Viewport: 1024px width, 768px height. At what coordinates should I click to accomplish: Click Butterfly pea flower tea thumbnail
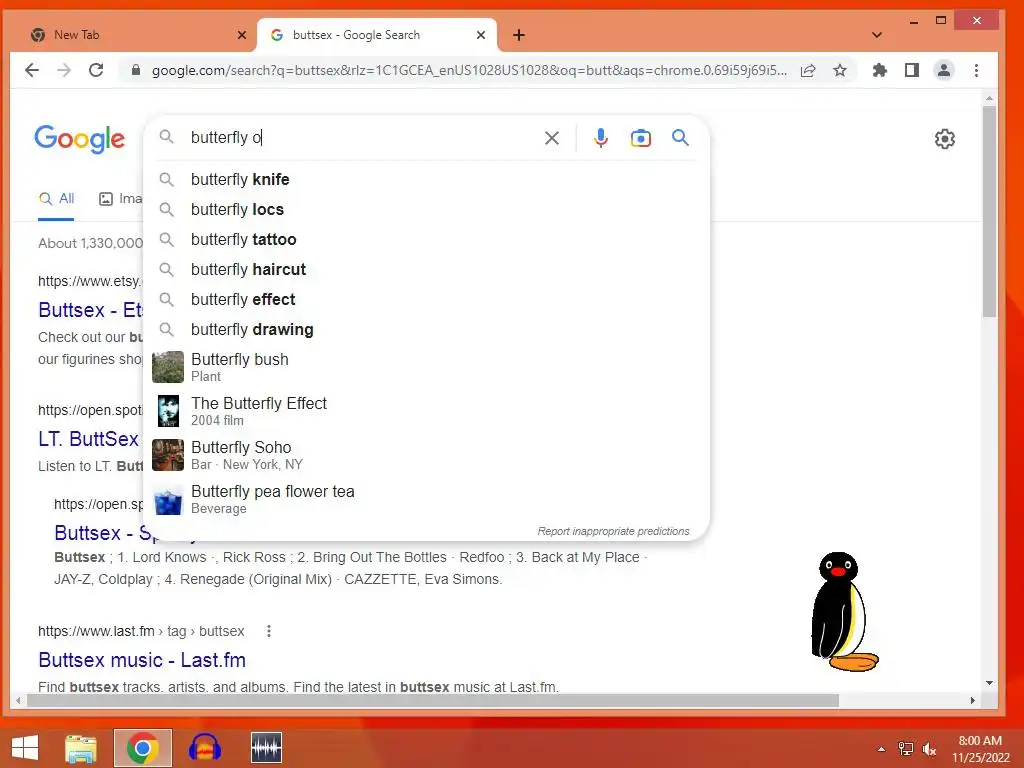[168, 500]
